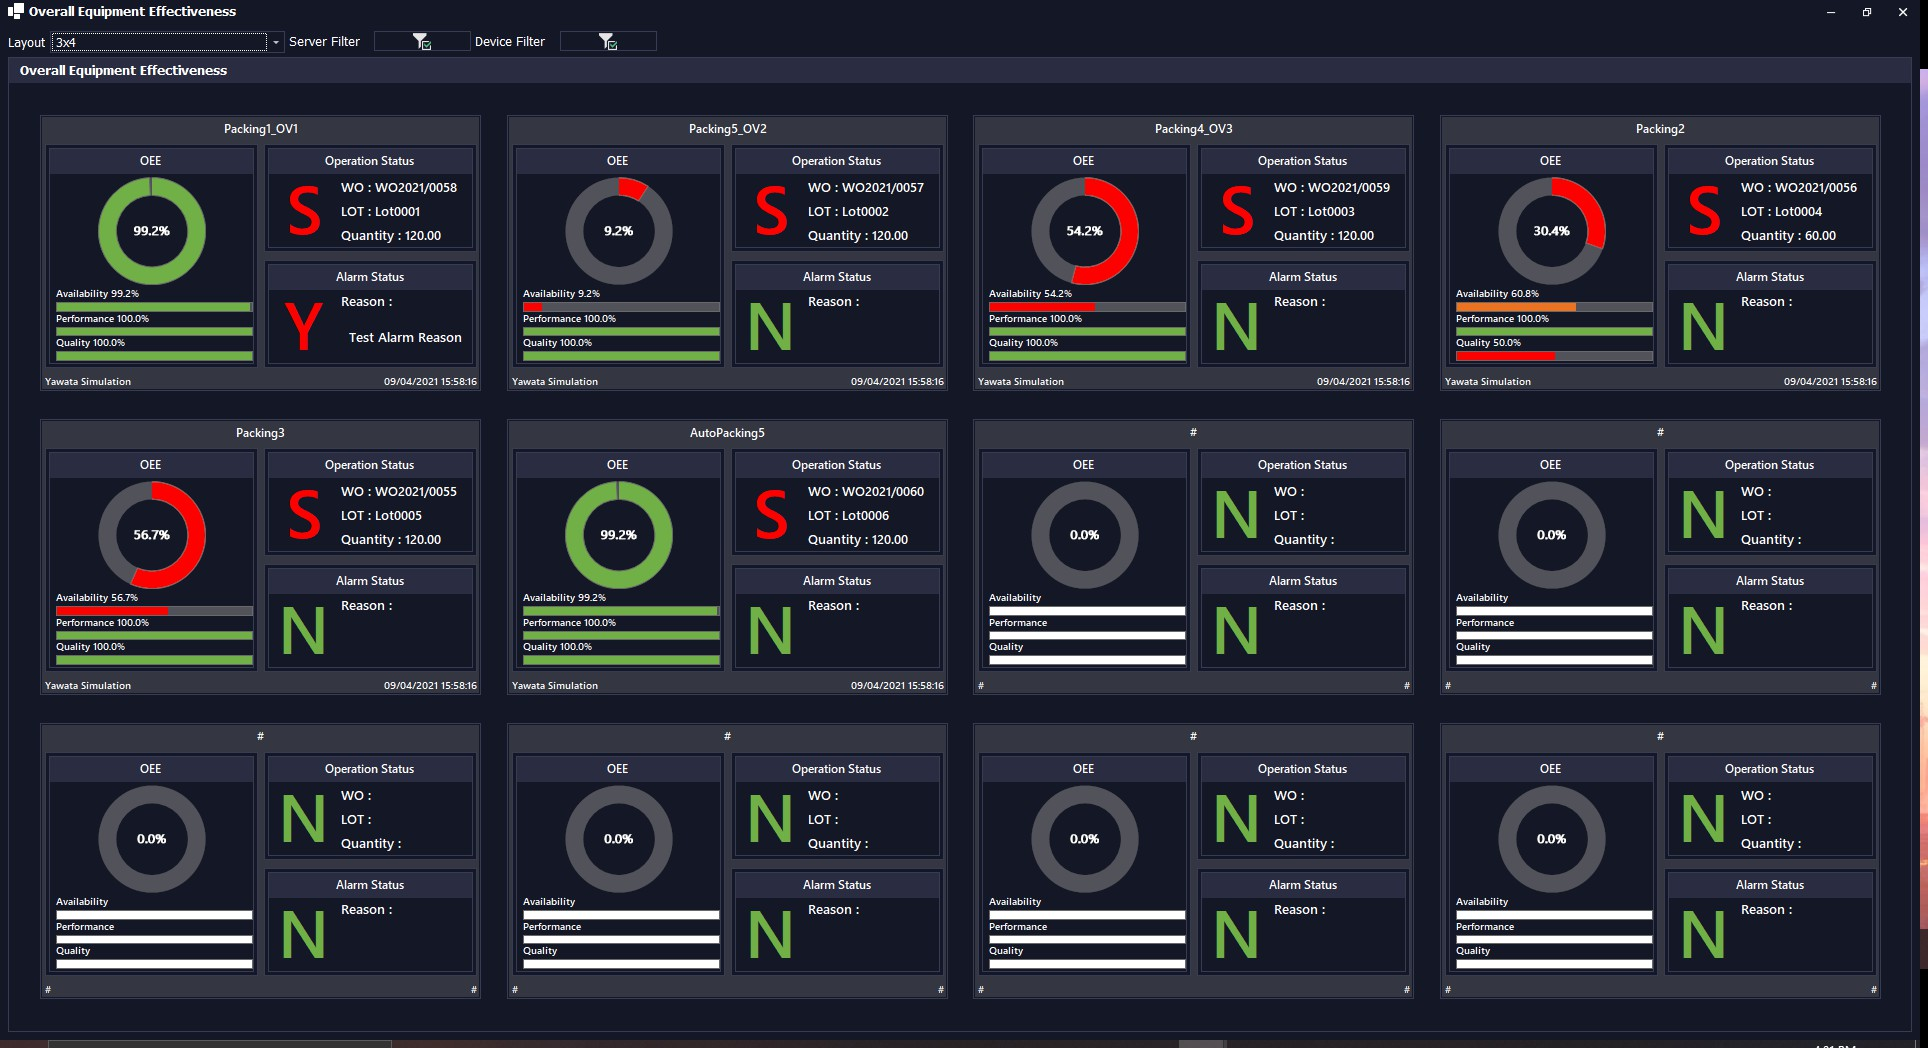Click the Test Alarm Reason text
Viewport: 1928px width, 1048px height.
(x=405, y=338)
